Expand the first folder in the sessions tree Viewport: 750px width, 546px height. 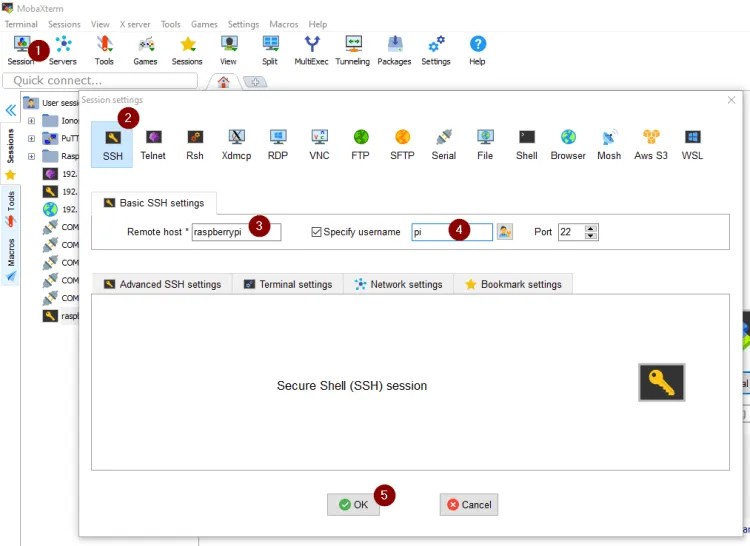point(31,121)
